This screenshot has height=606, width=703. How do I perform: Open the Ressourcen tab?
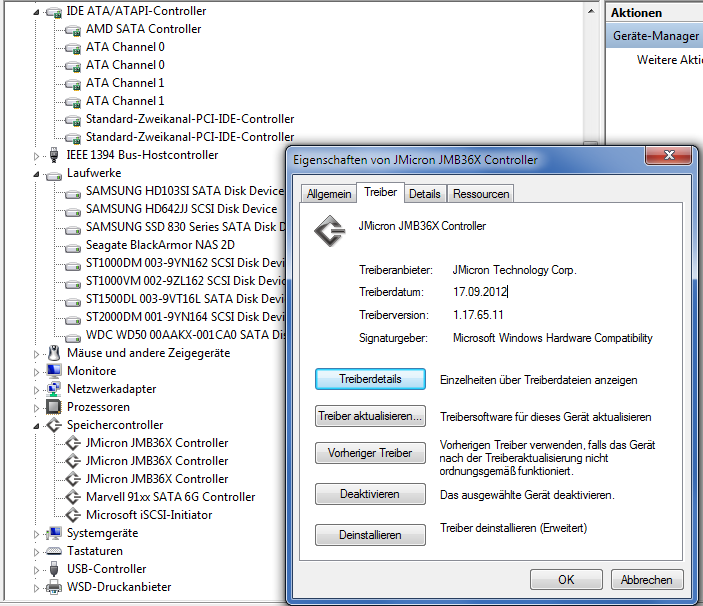[481, 194]
